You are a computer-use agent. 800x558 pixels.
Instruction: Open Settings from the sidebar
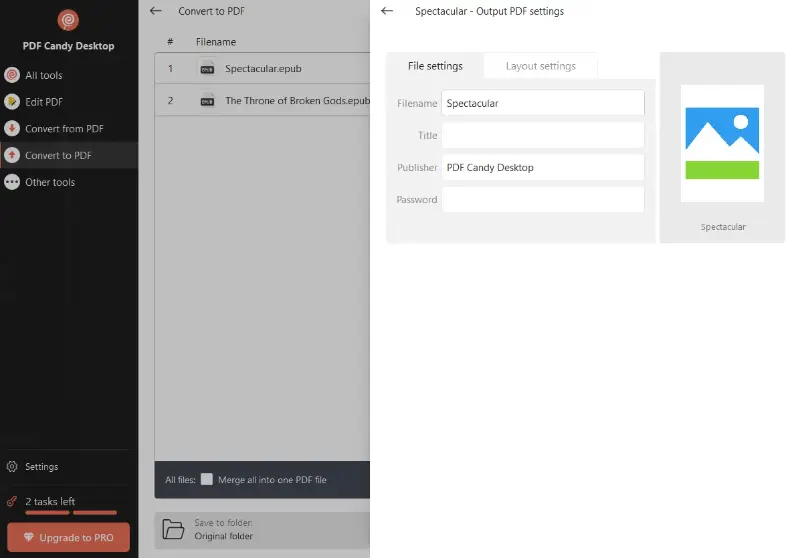(x=69, y=467)
